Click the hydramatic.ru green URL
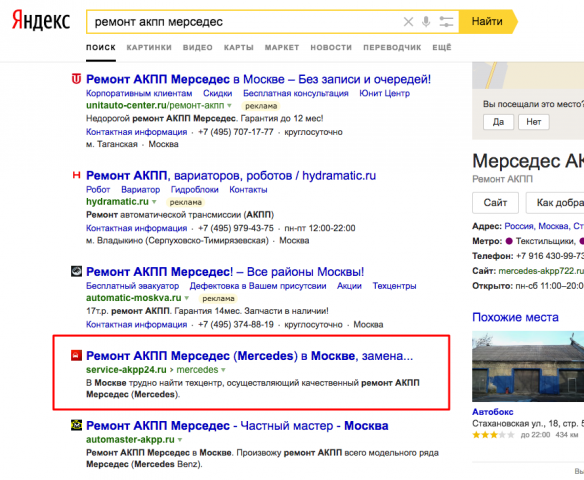Screen dimensions: 584x480 pos(117,202)
